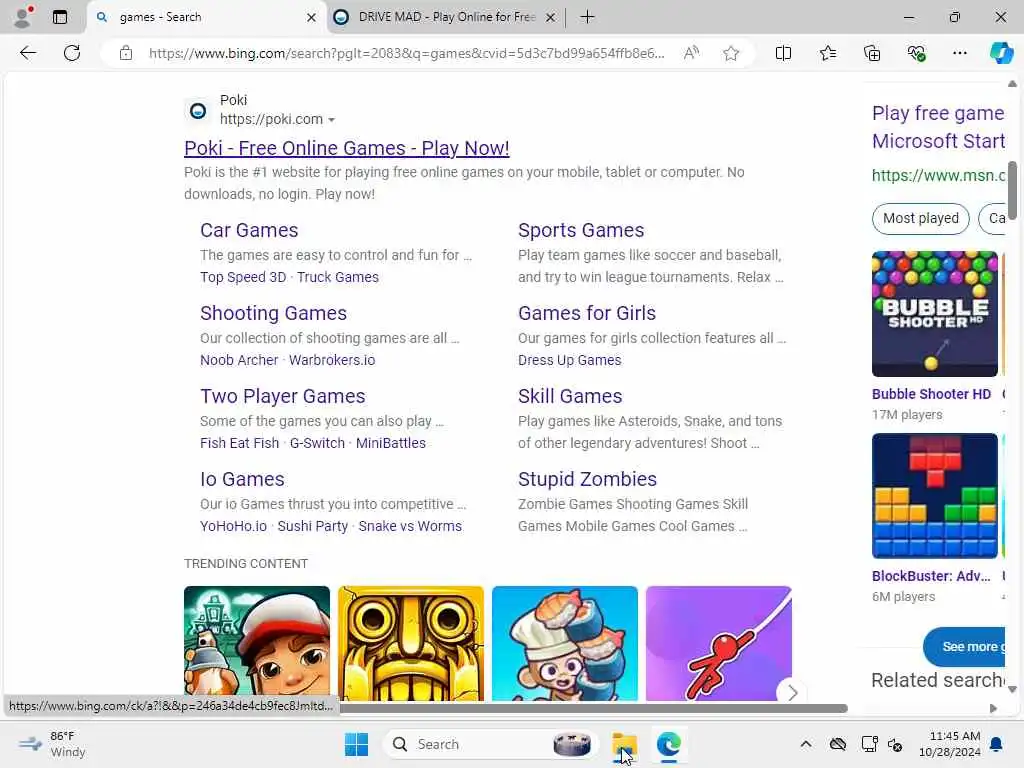1024x768 pixels.
Task: Open split screen icon
Action: coord(783,53)
